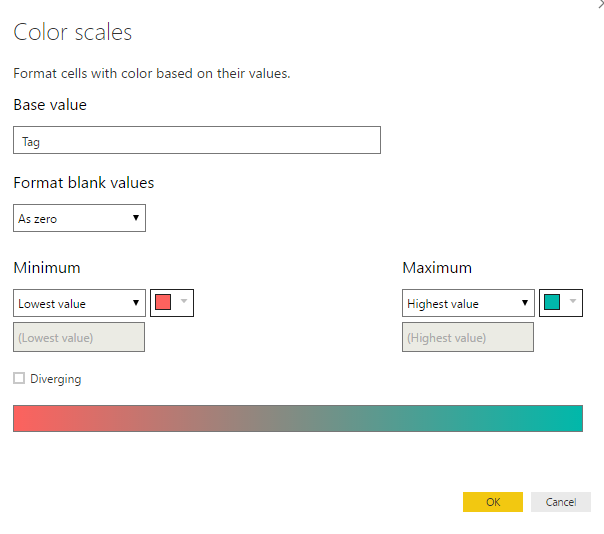Viewport: 604px width, 534px height.
Task: Open the Maximum Highest value dropdown
Action: point(468,303)
